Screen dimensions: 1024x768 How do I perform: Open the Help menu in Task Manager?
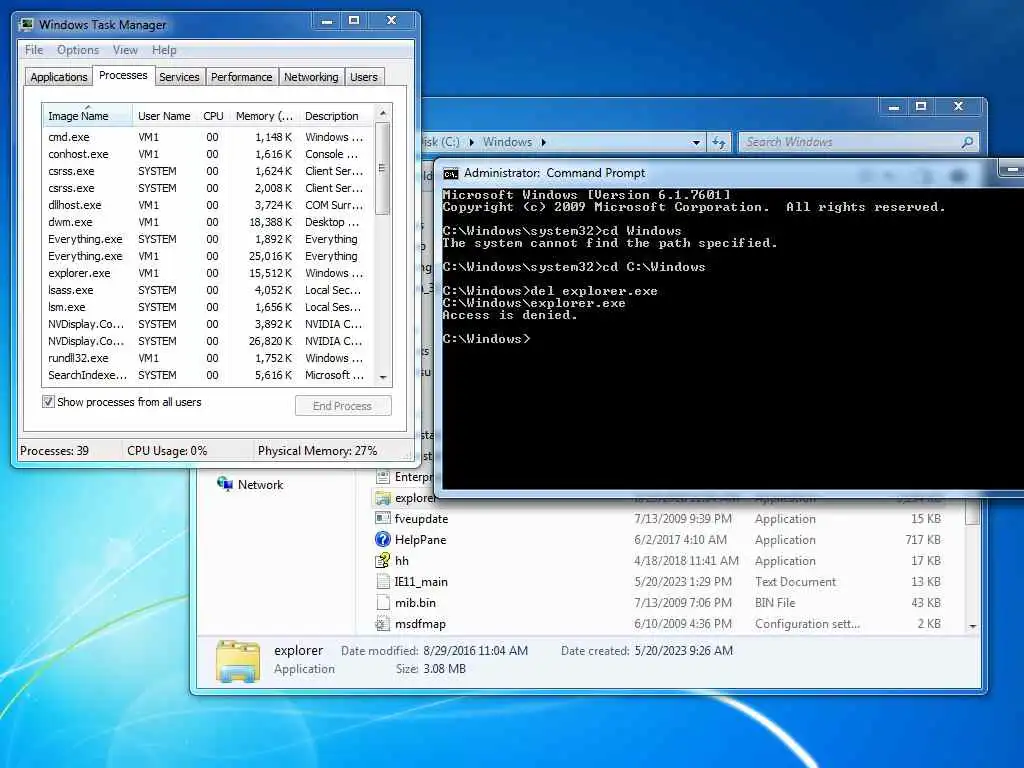(x=164, y=50)
